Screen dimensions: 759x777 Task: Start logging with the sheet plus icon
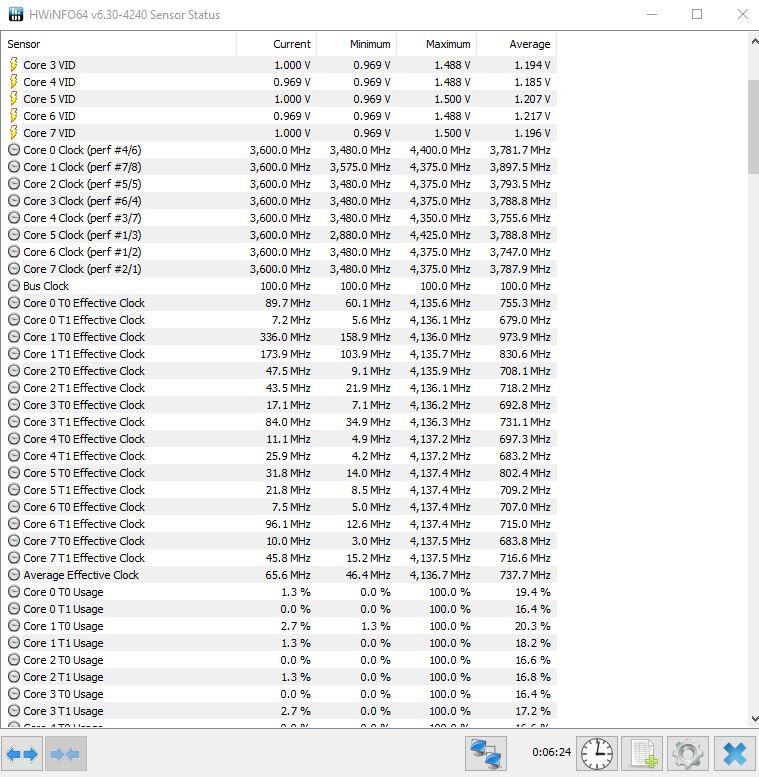pyautogui.click(x=643, y=754)
